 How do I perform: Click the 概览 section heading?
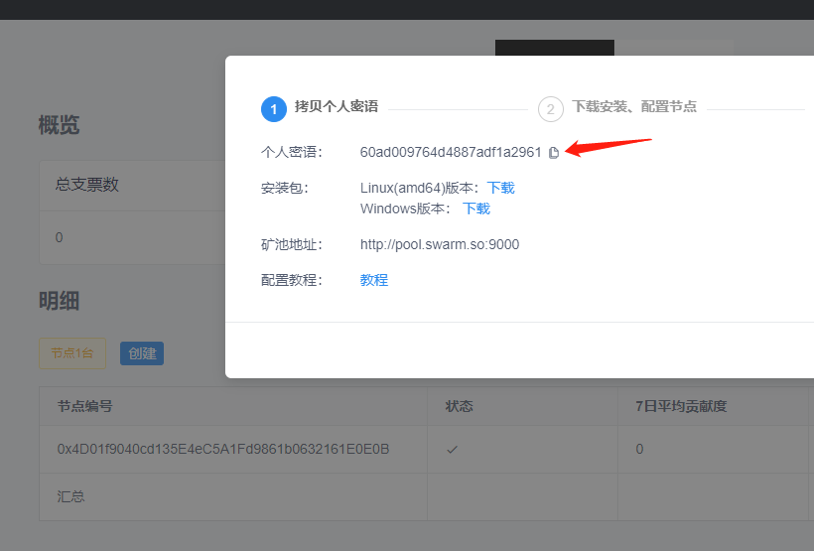pos(59,125)
